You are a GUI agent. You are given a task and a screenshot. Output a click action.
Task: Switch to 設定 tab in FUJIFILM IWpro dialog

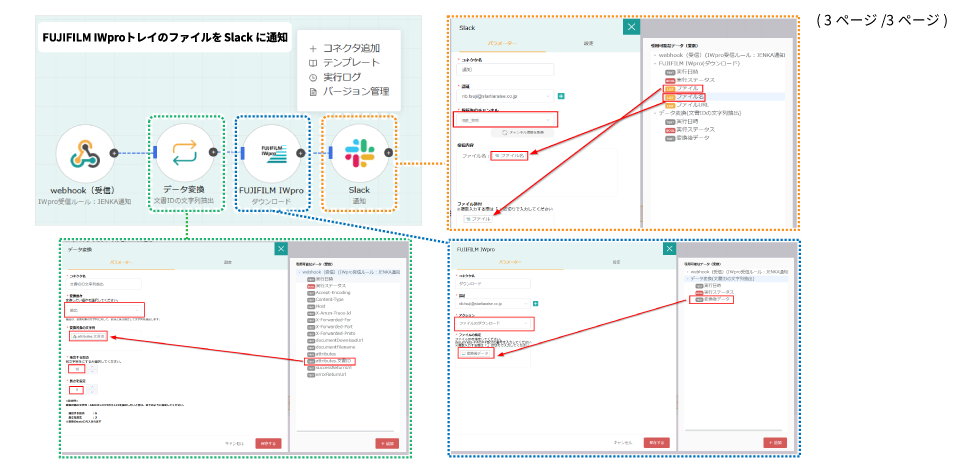pos(617,262)
